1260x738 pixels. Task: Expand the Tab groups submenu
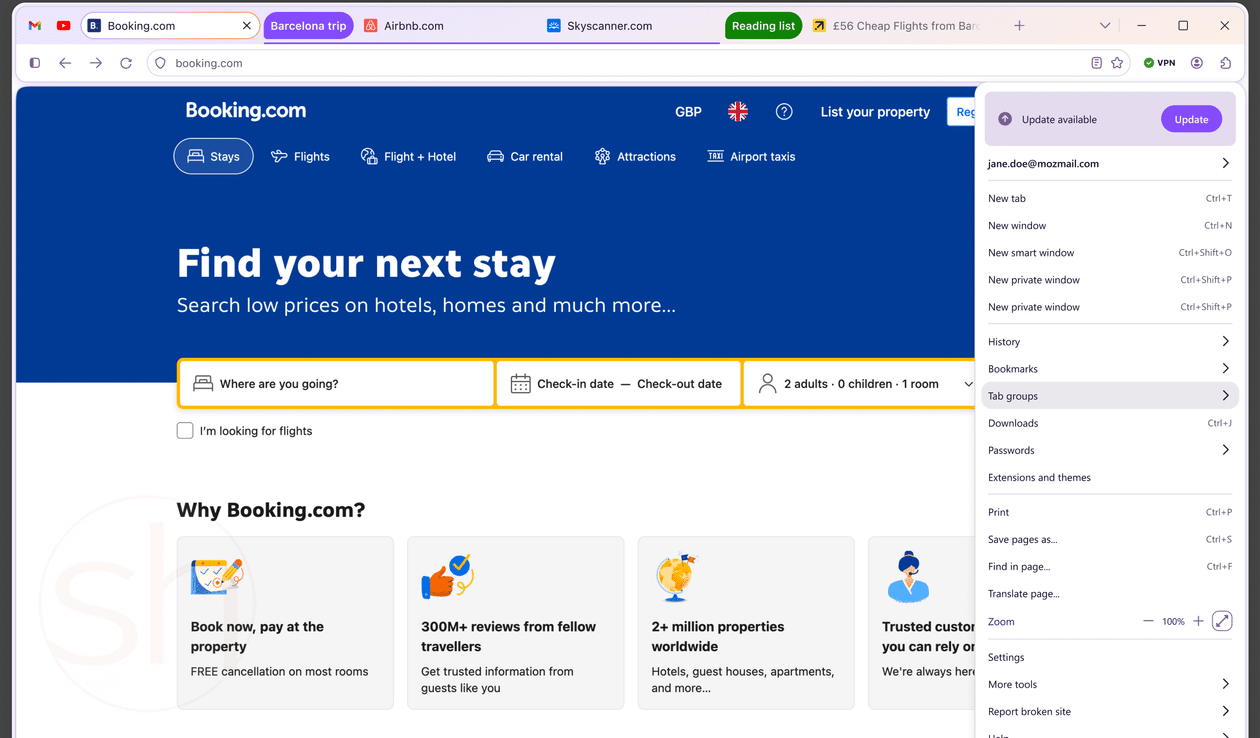click(1110, 395)
